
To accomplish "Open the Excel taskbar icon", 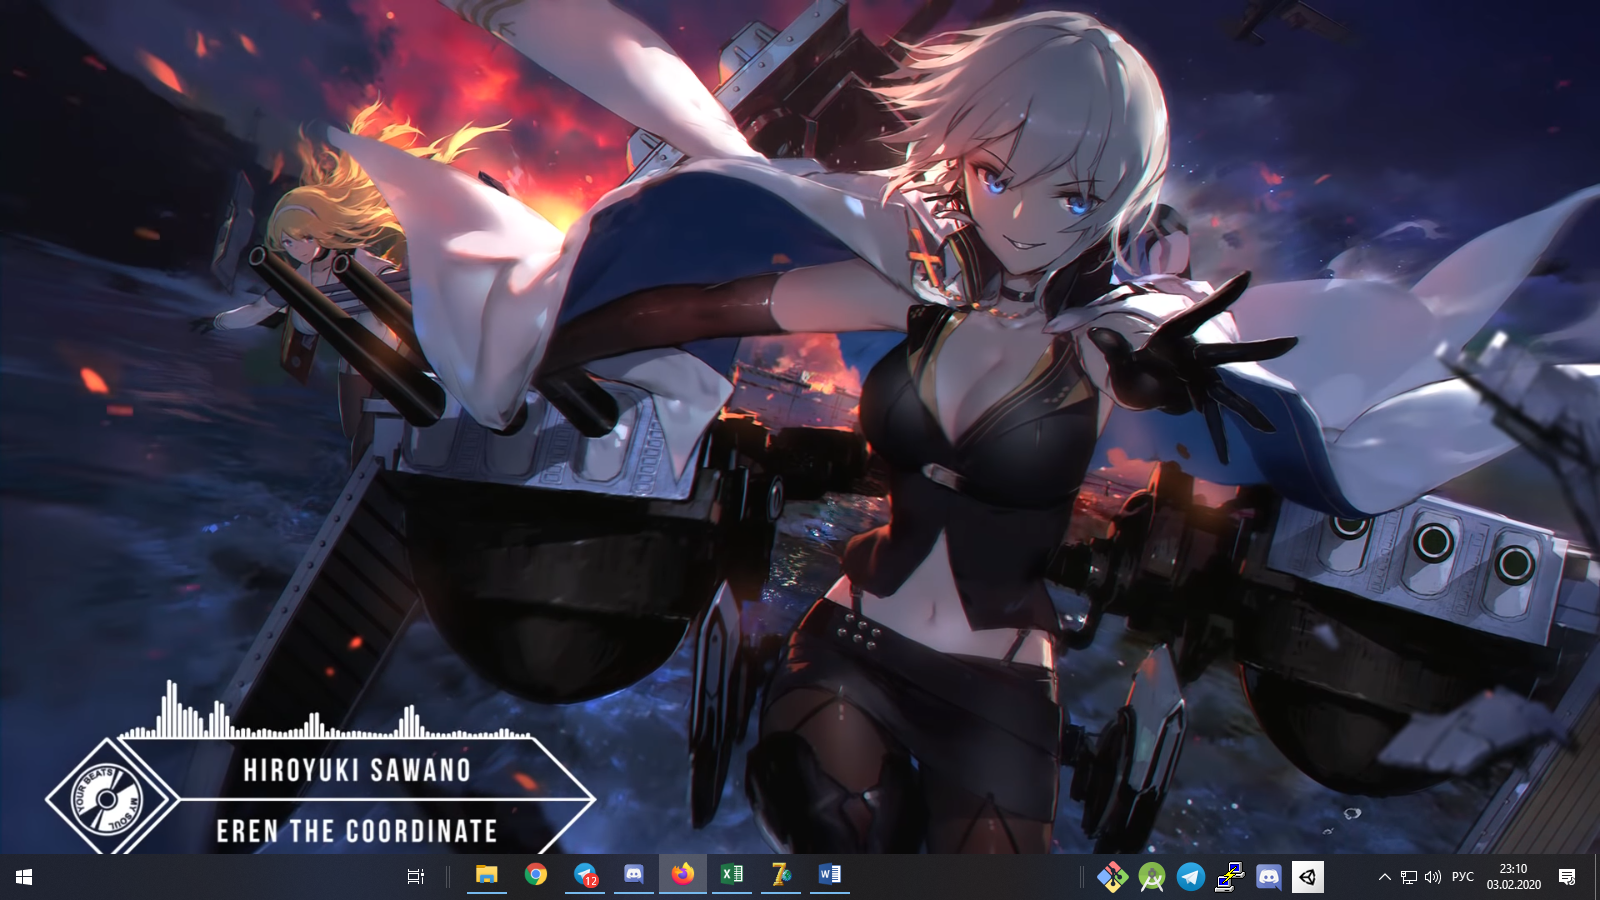I will [732, 875].
